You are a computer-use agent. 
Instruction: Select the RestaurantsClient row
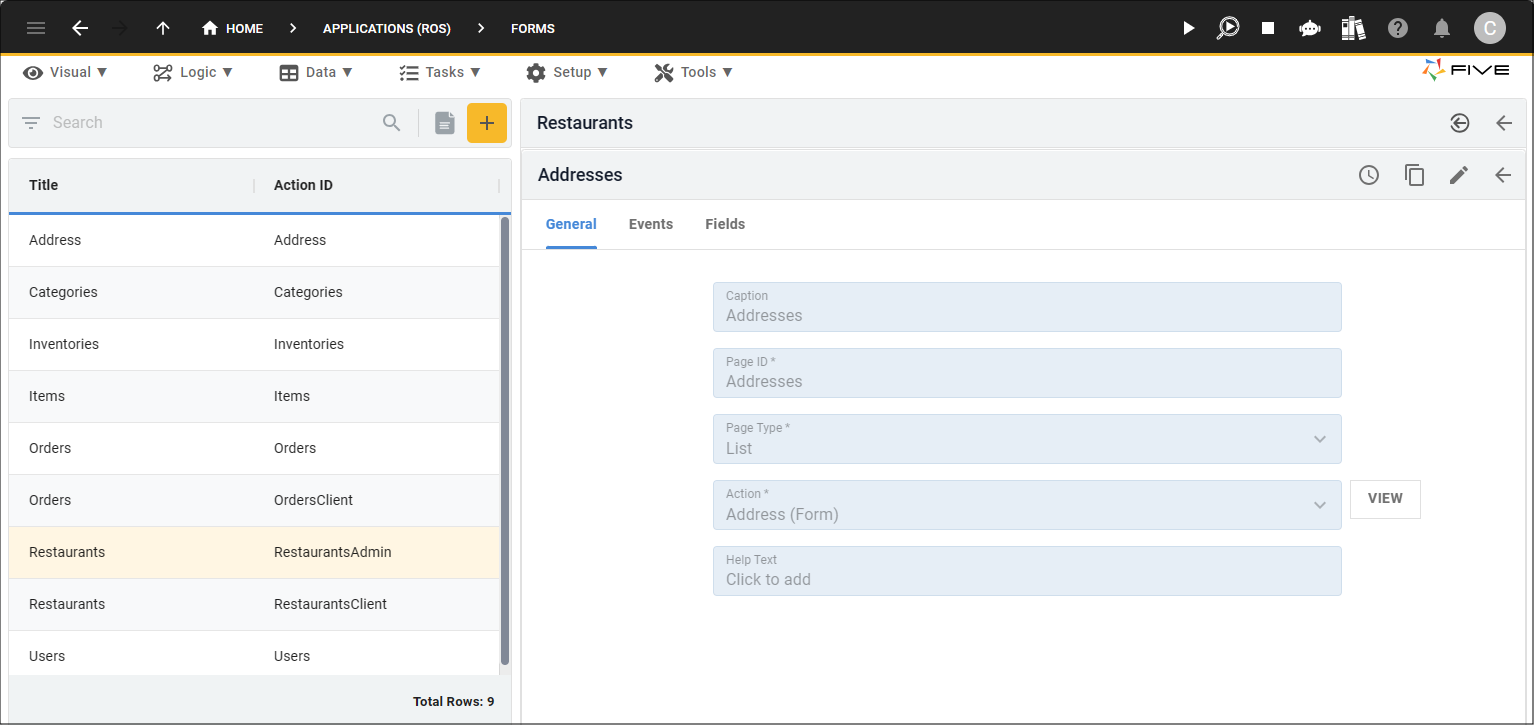254,604
